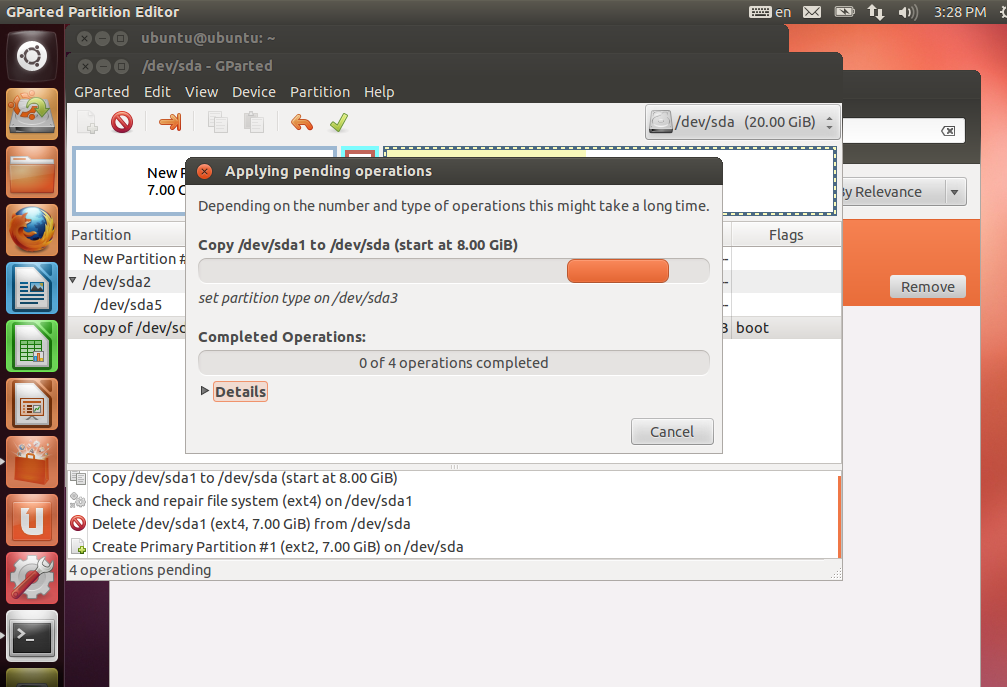Screen dimensions: 1007x687
Task: Click the network up/down arrows indicator
Action: 875,12
